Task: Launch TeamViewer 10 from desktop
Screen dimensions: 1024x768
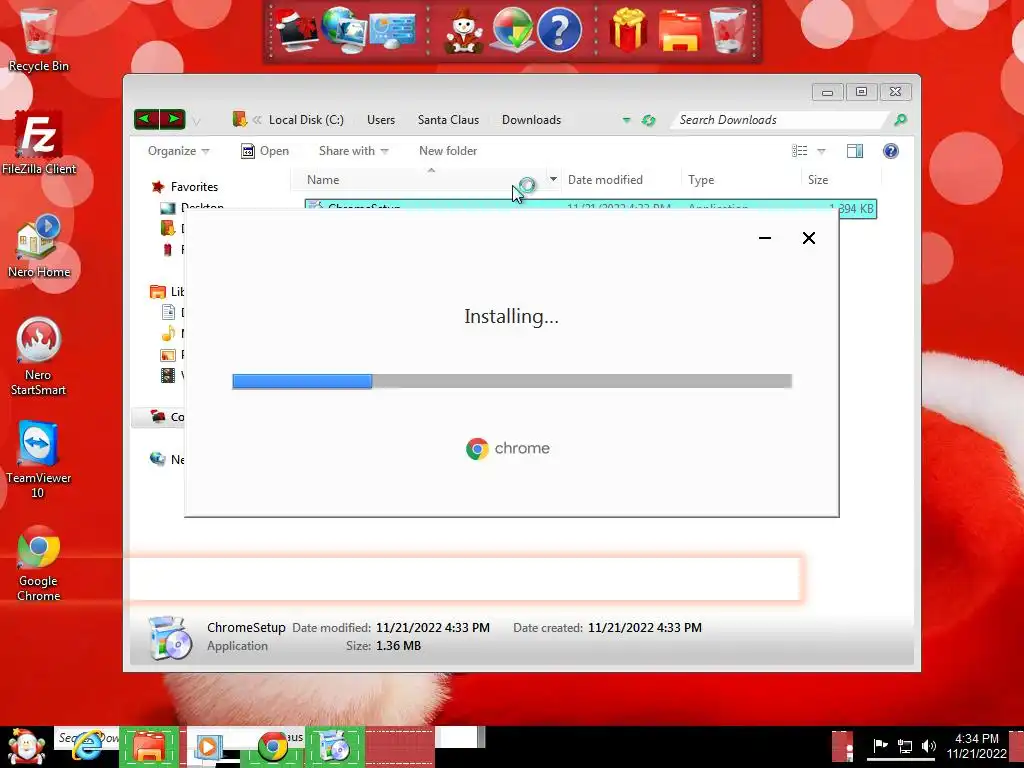Action: coord(39,459)
